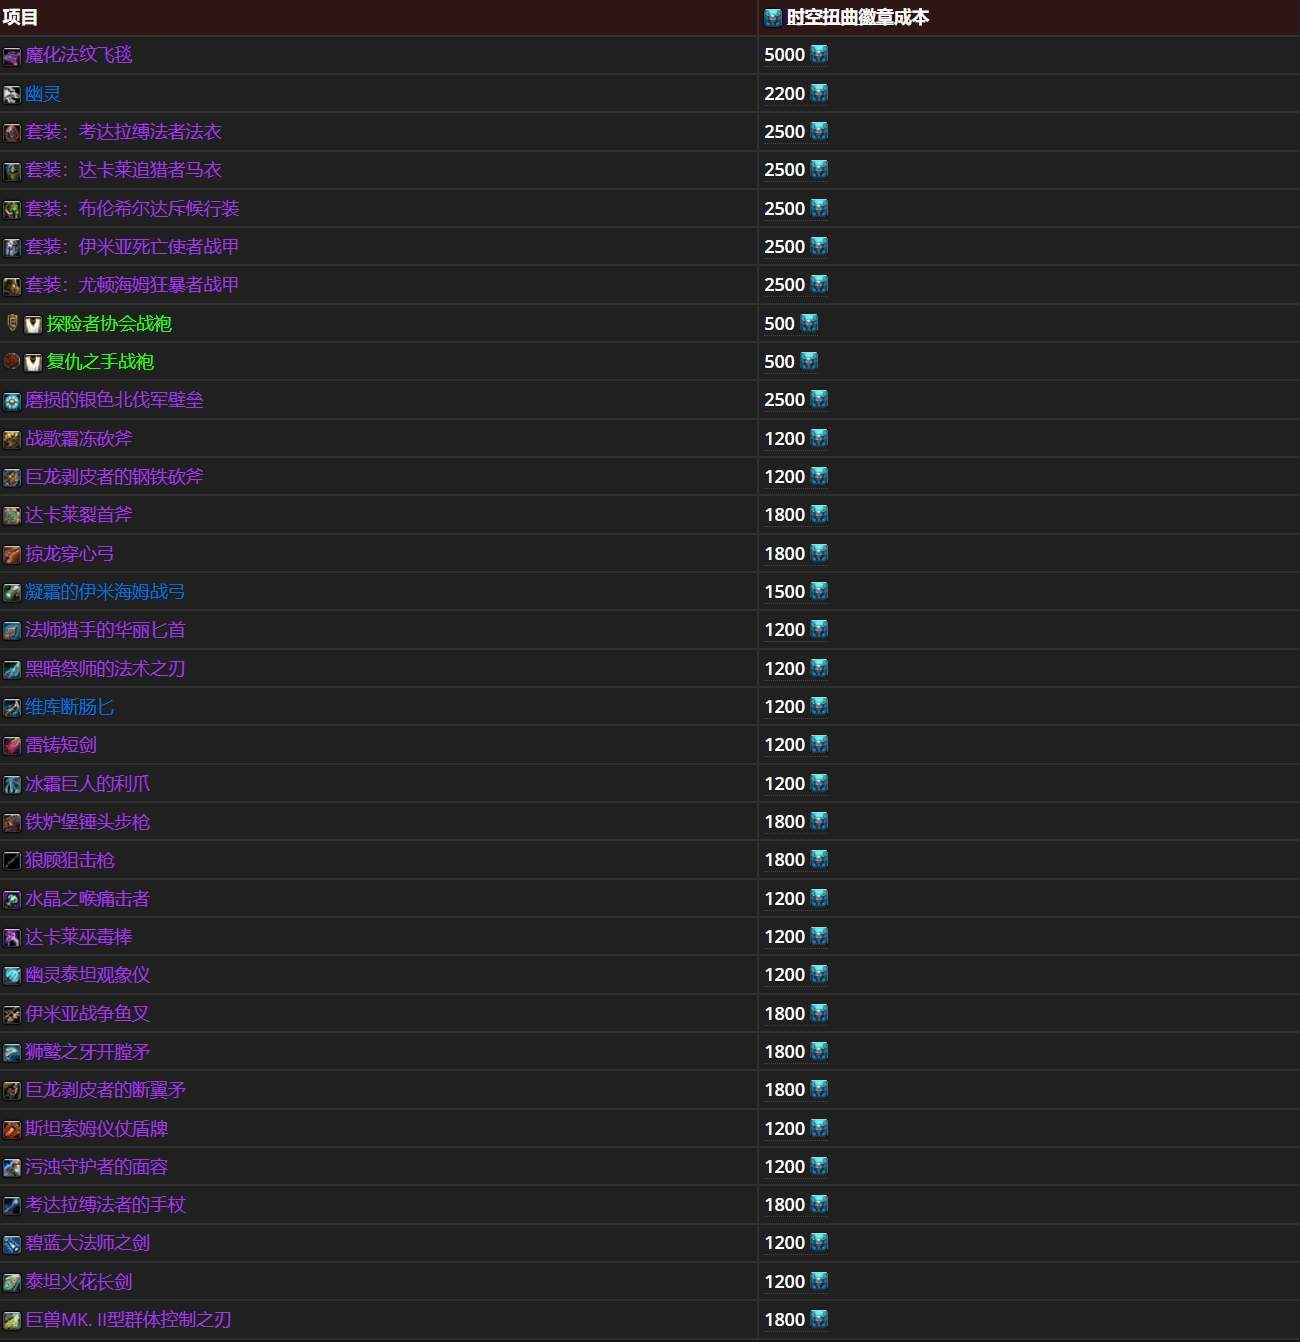Click the Horde faction icon in 复仇之手战袍 row
1300x1342 pixels.
coord(12,361)
